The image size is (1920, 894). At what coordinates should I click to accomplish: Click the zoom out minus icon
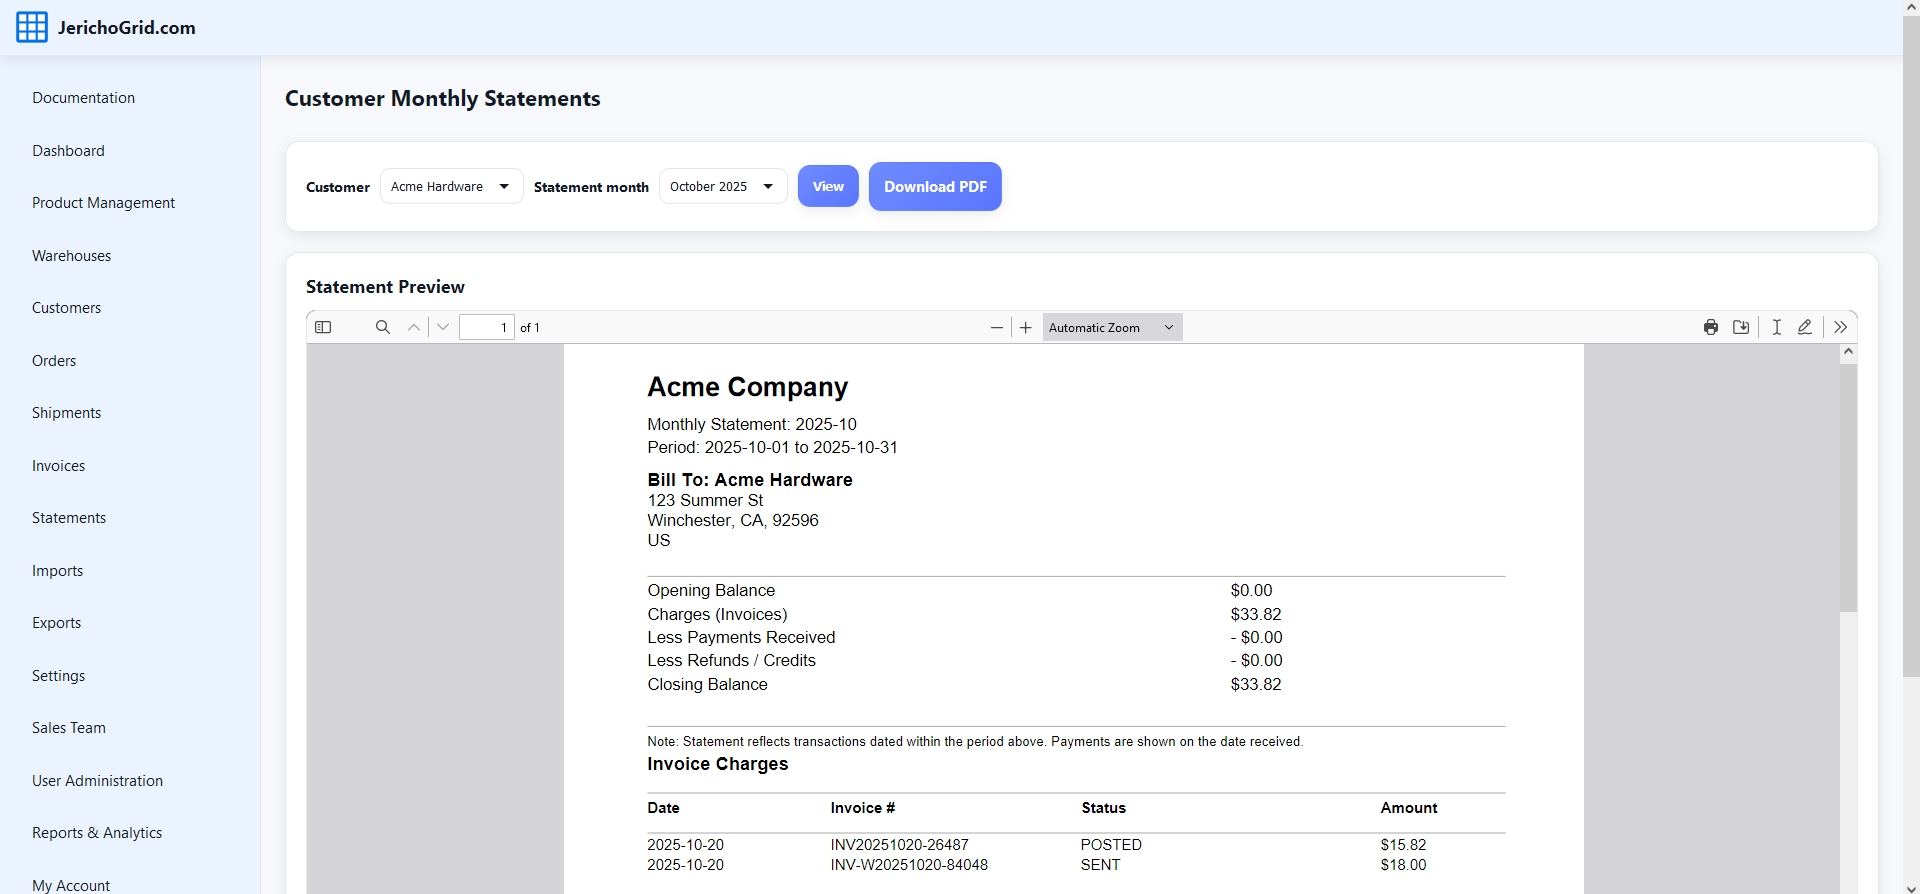point(996,327)
